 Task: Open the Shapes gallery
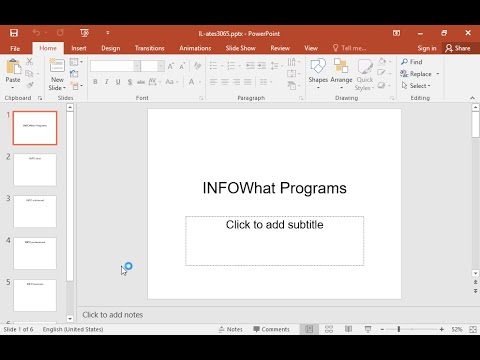318,74
